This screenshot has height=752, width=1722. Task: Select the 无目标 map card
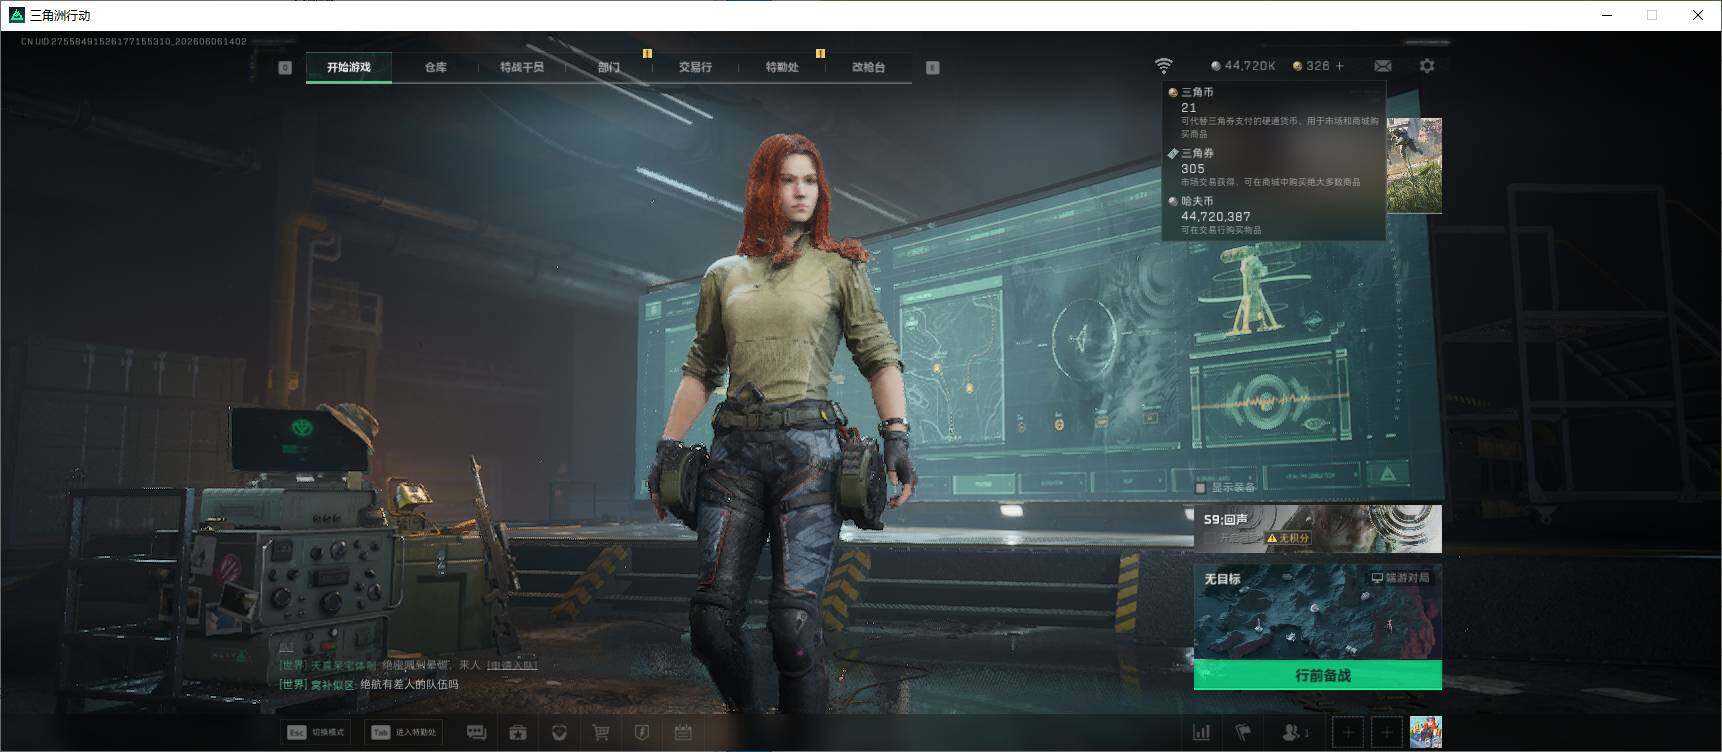[x=1317, y=612]
